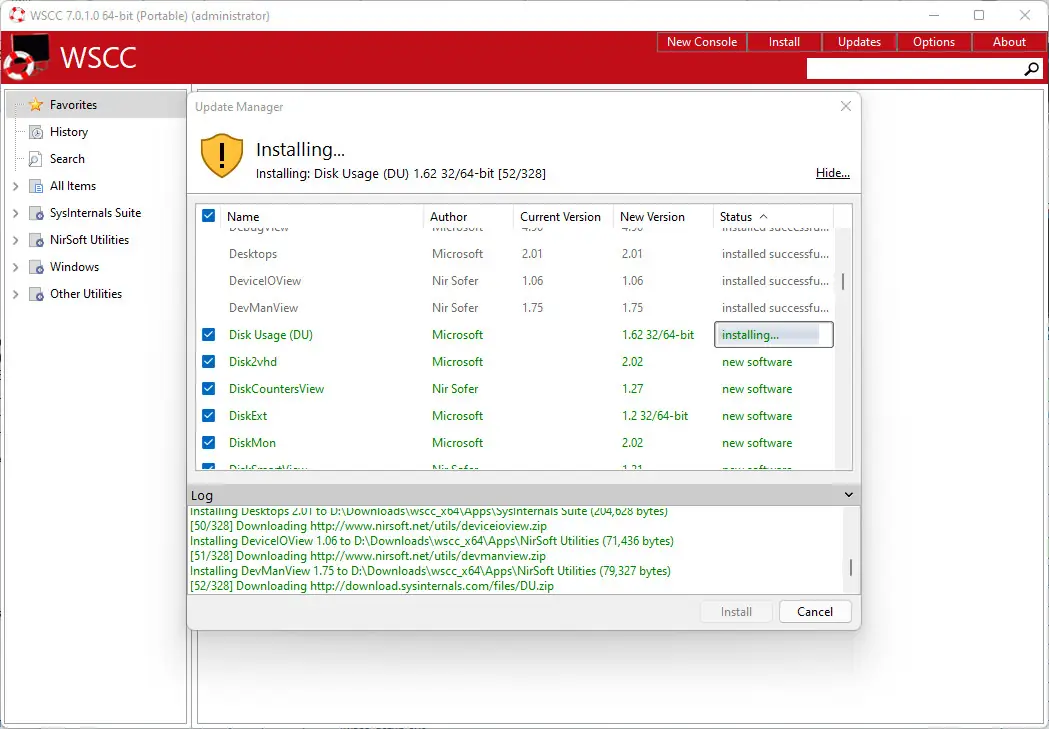Click the magnifier icon in search box
This screenshot has width=1049, height=729.
coord(1031,69)
